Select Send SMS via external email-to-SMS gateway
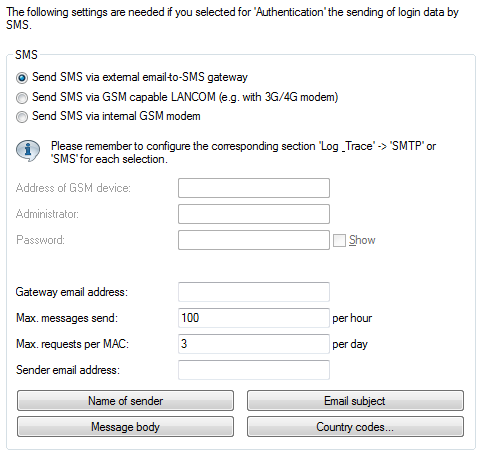 (x=22, y=78)
